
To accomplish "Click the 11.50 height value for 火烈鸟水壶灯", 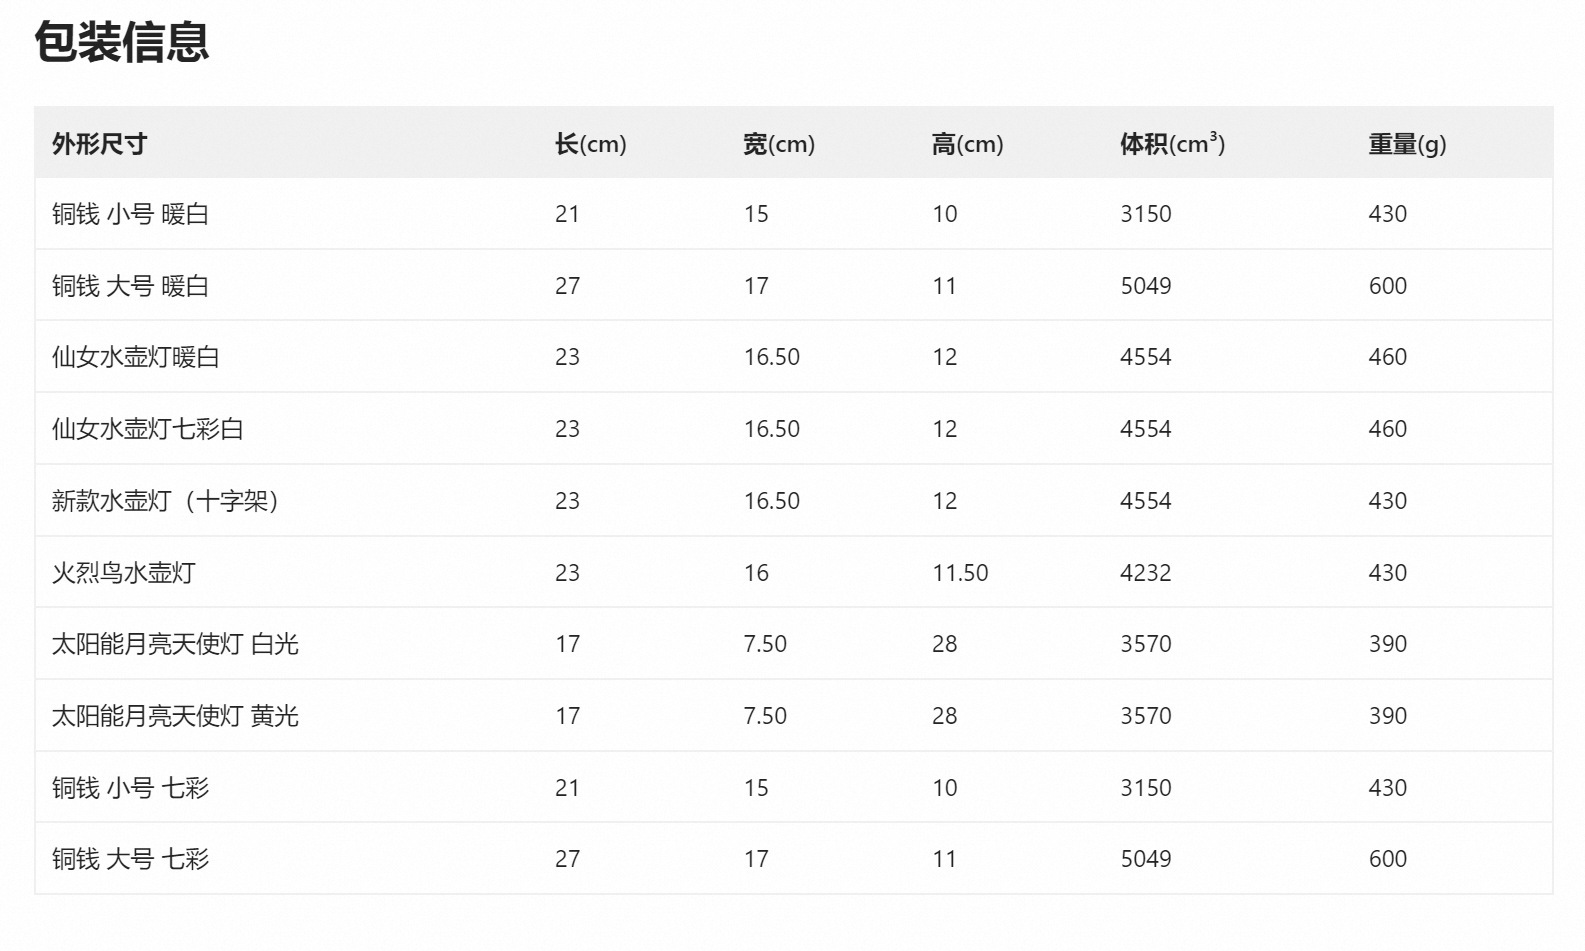I will [960, 573].
